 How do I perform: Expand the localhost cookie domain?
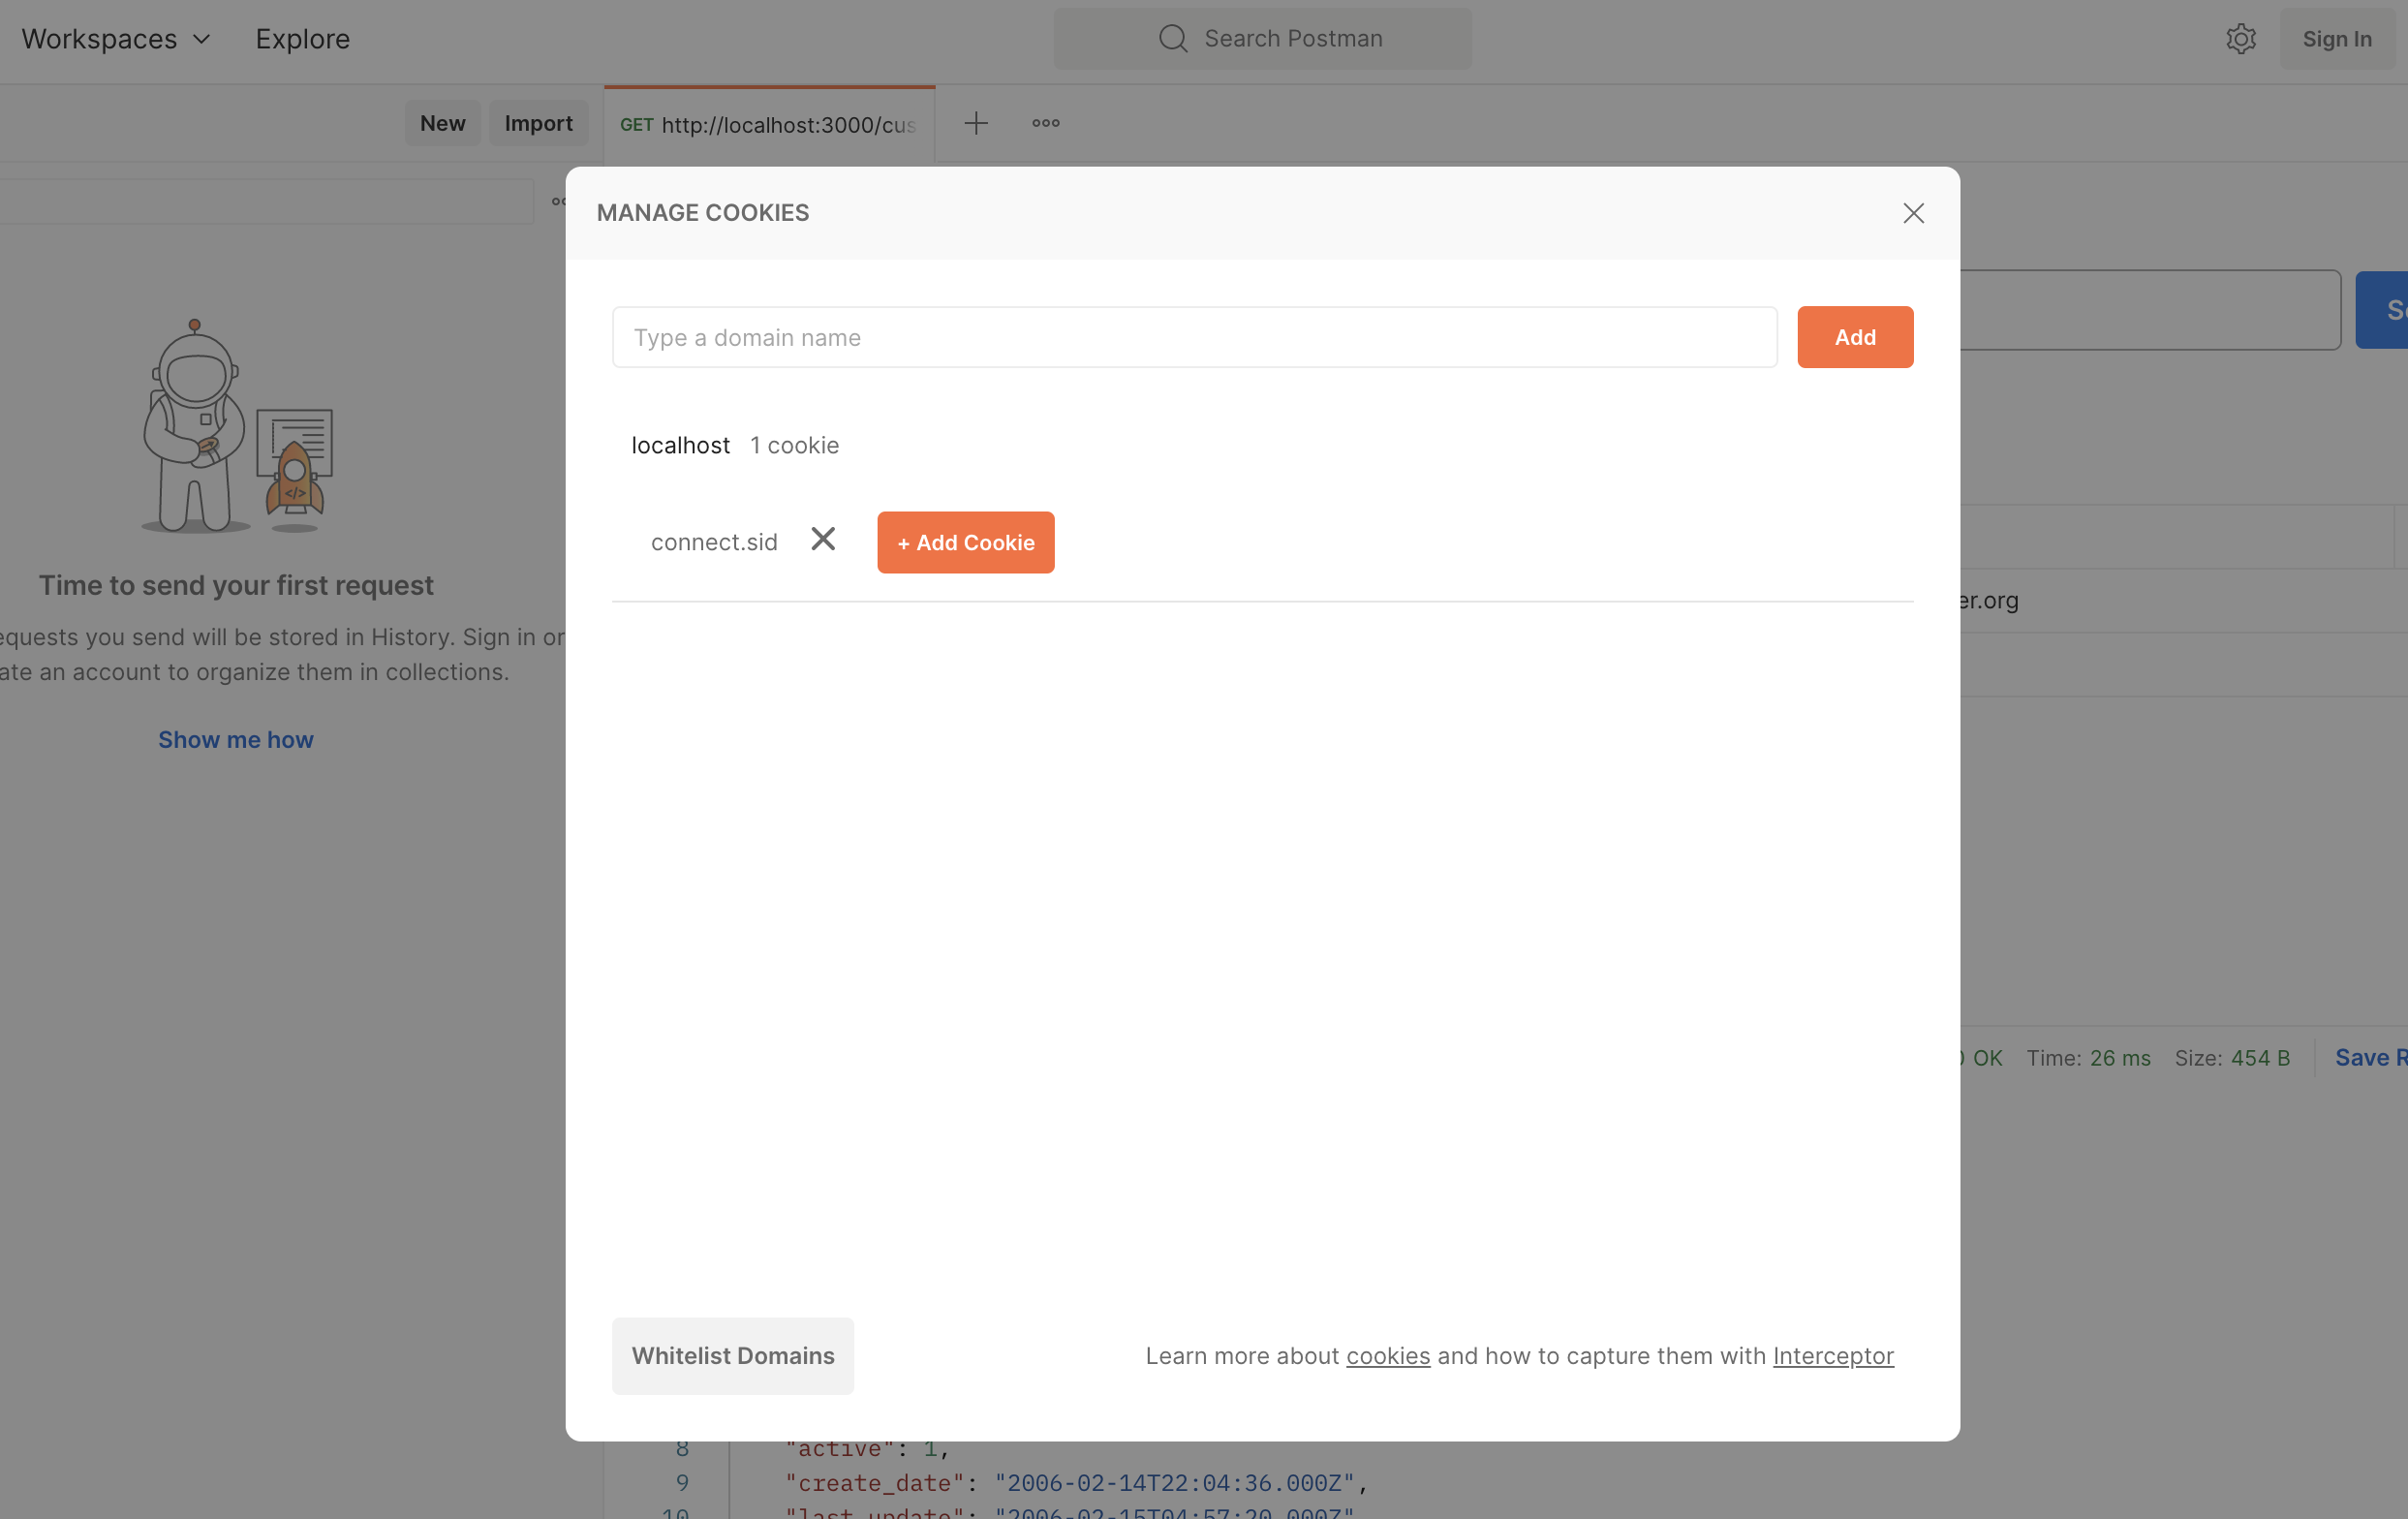click(680, 445)
